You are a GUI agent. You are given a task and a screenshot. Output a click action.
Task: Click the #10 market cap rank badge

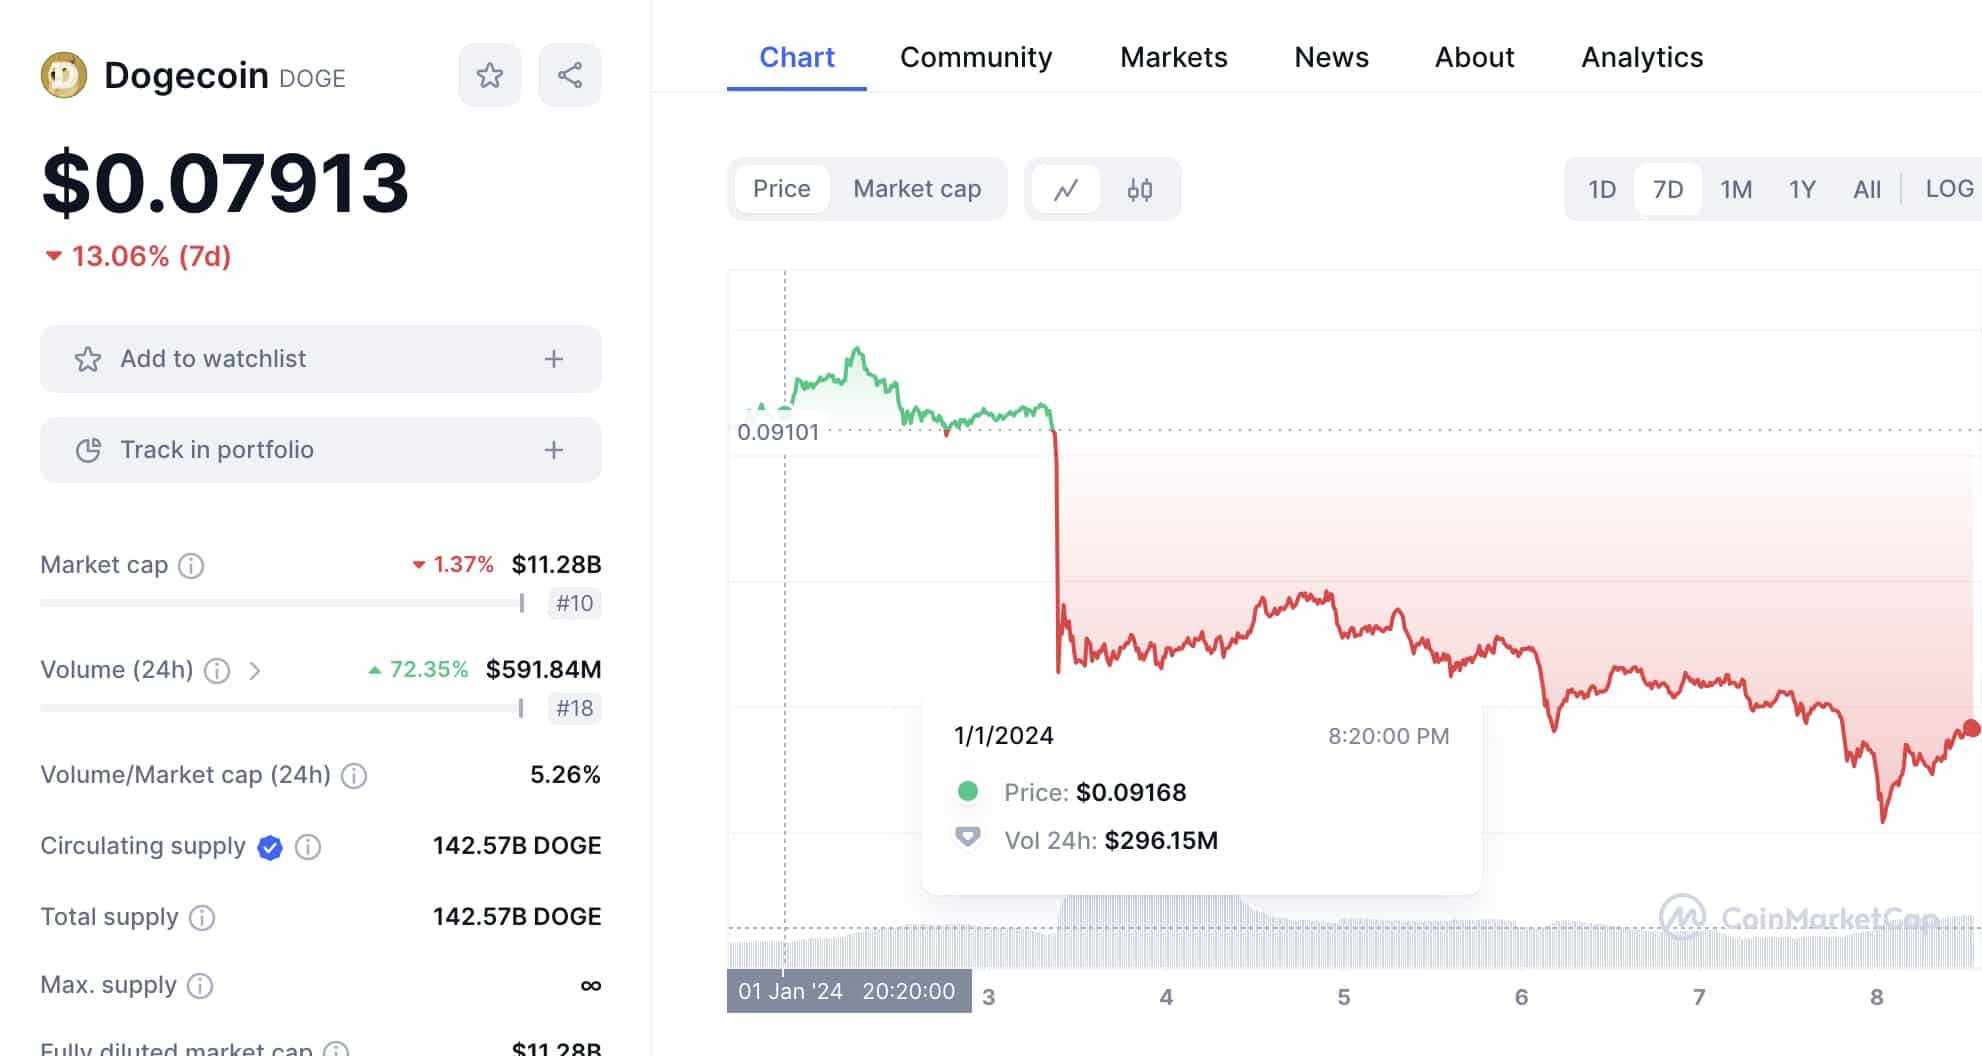(574, 603)
